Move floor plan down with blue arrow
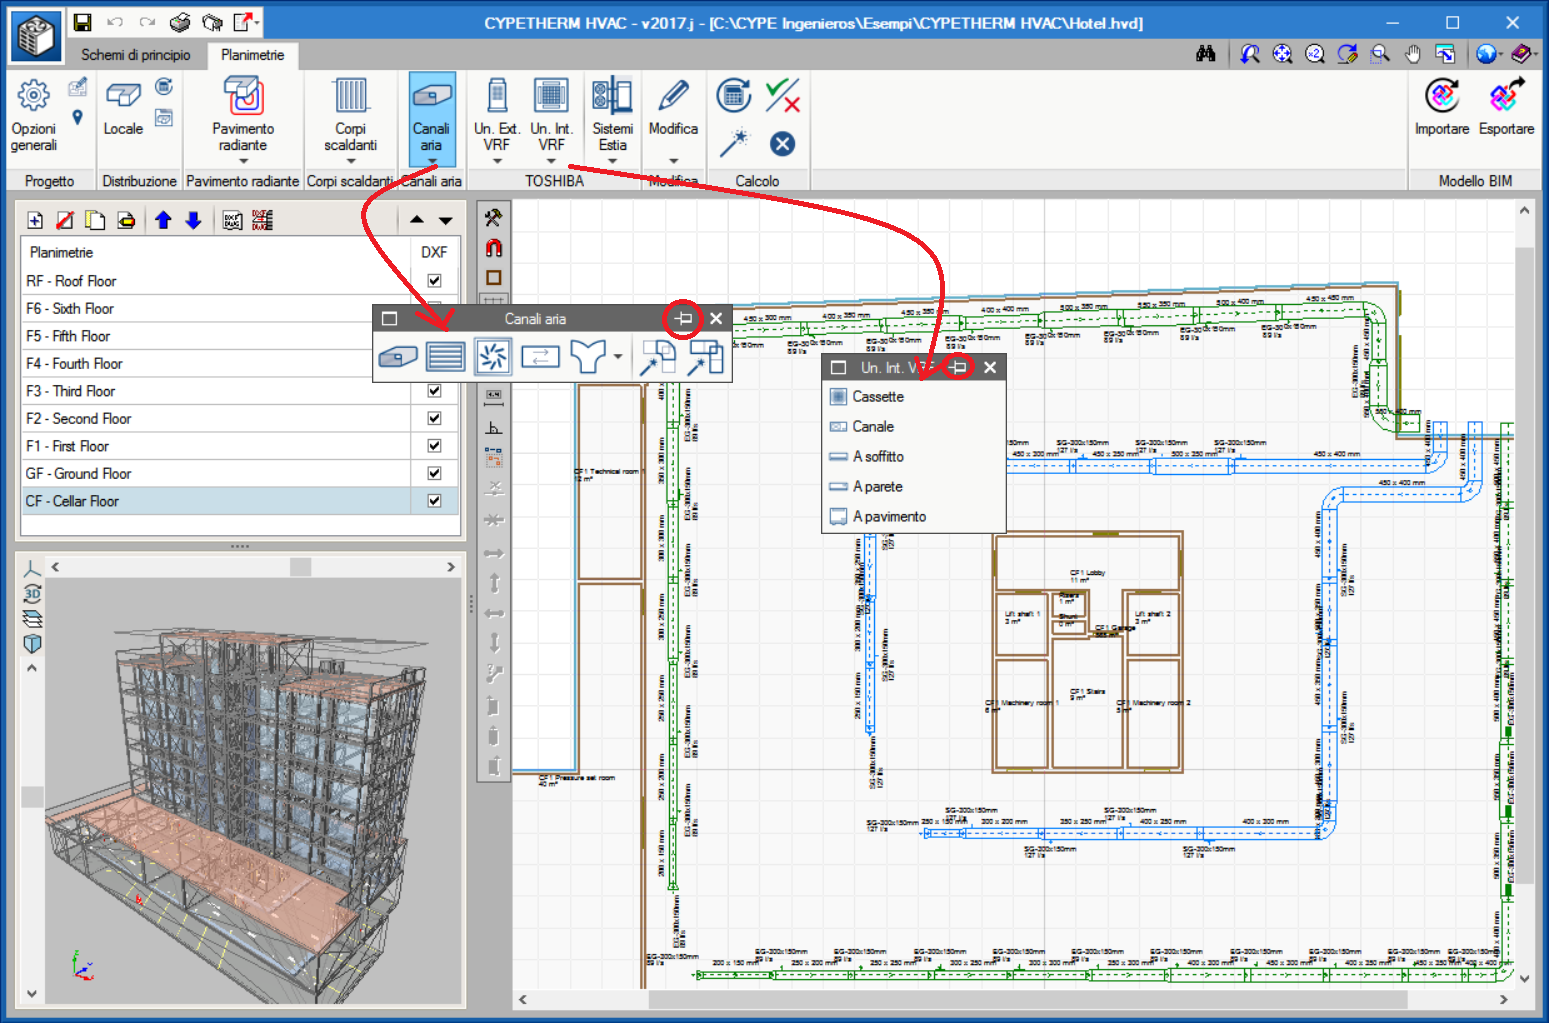The width and height of the screenshot is (1549, 1023). tap(194, 220)
